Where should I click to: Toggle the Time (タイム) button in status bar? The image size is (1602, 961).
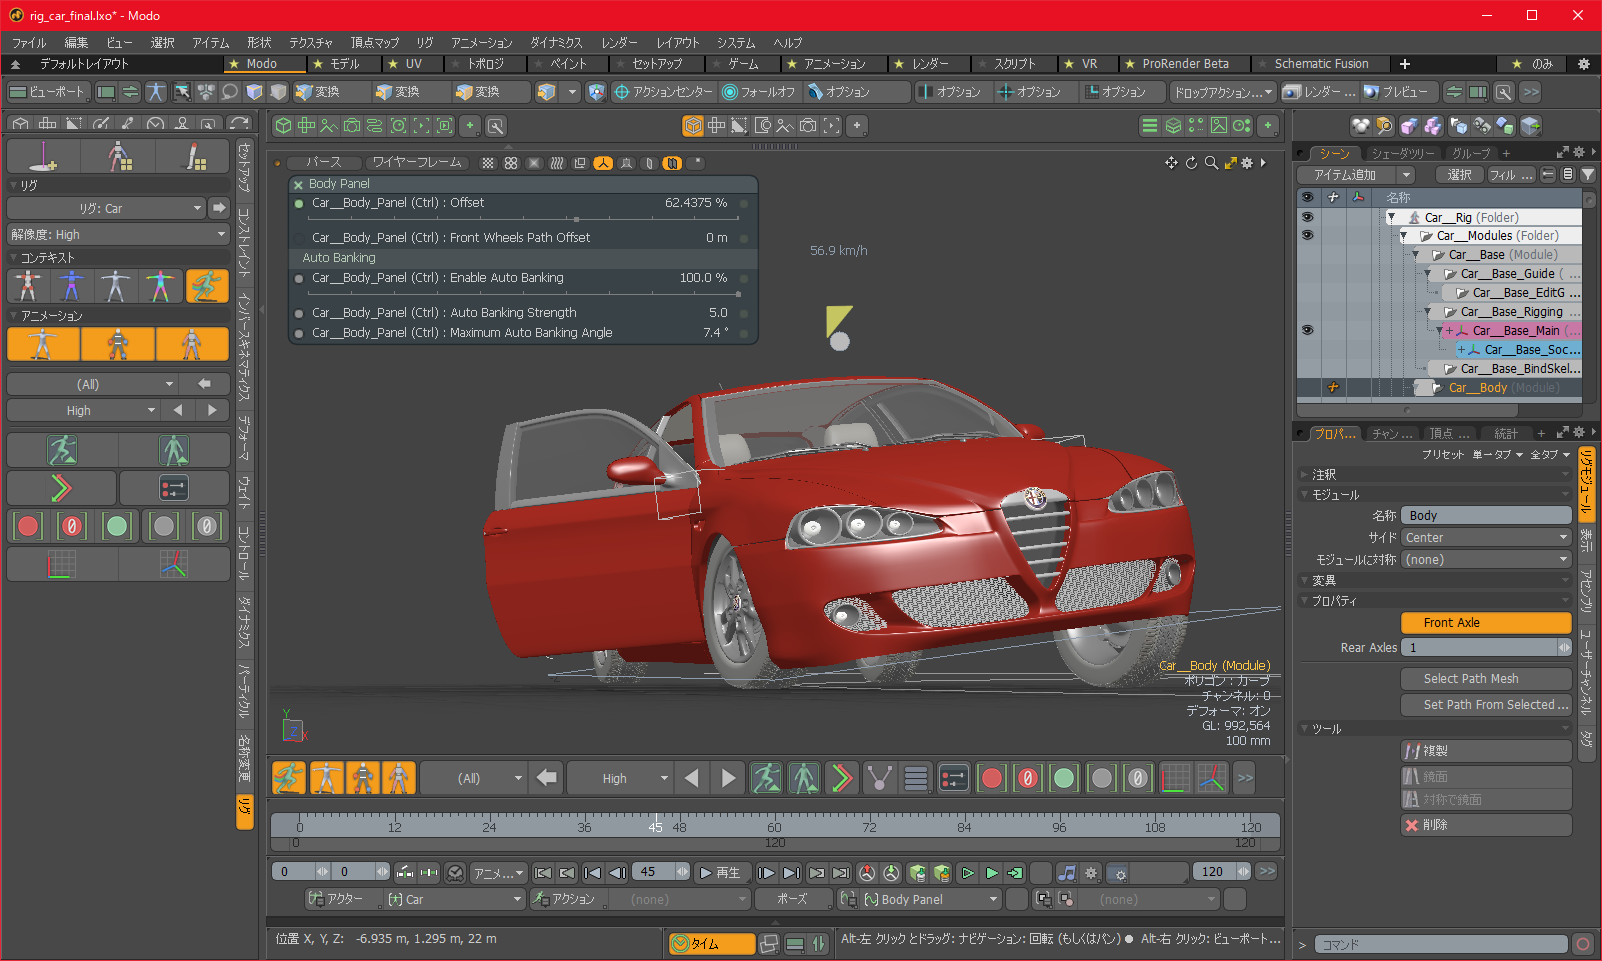(x=712, y=943)
